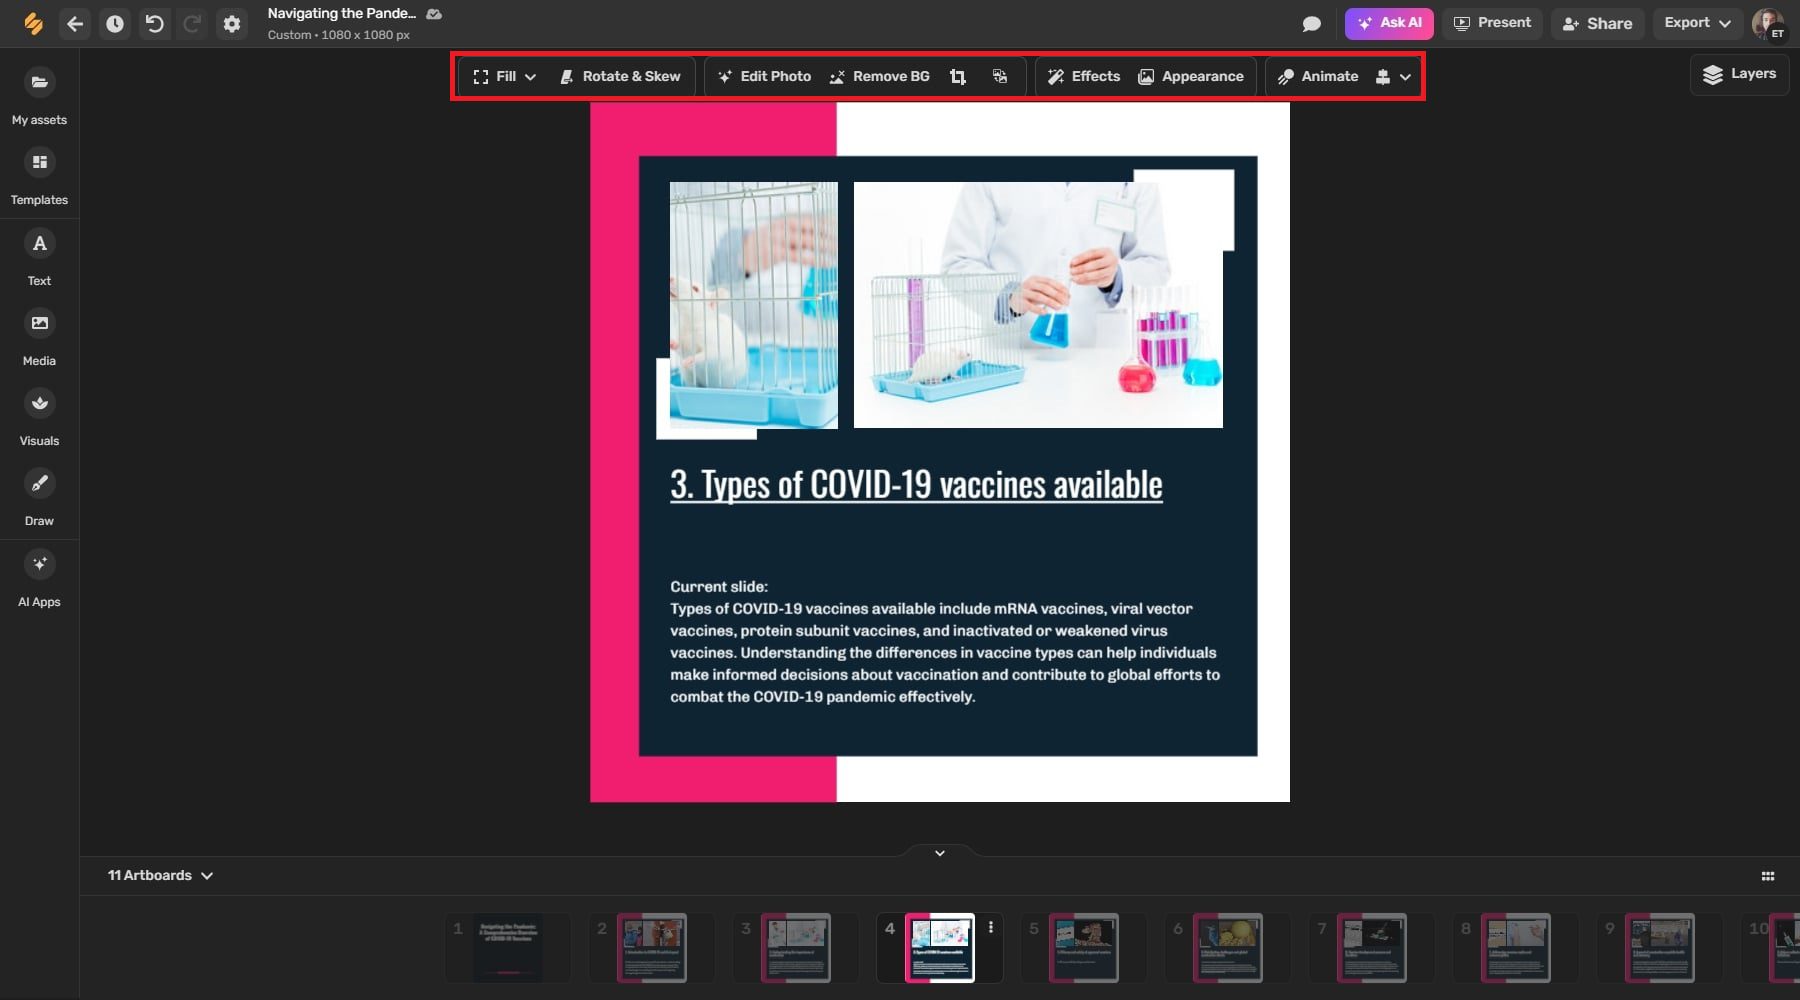This screenshot has width=1800, height=1000.
Task: Open the Export dropdown menu
Action: 1696,23
